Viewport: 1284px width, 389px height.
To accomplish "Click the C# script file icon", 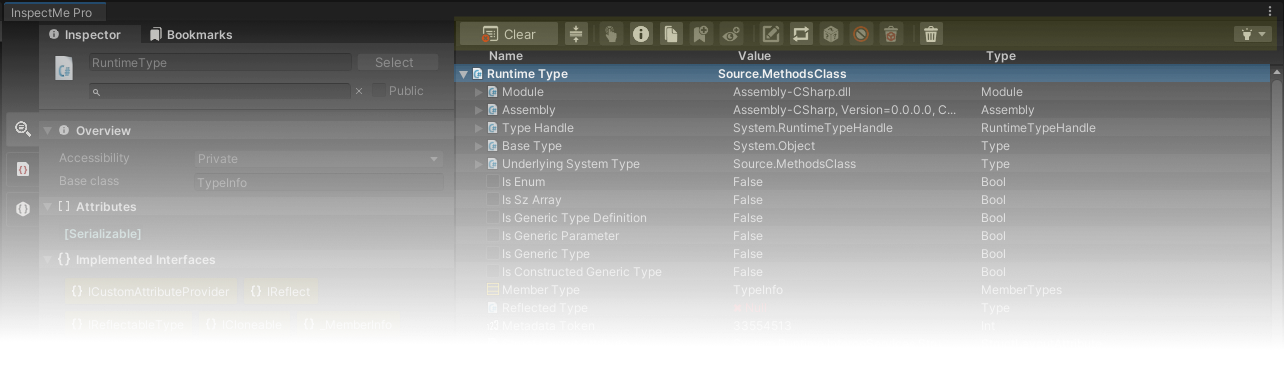I will click(64, 68).
